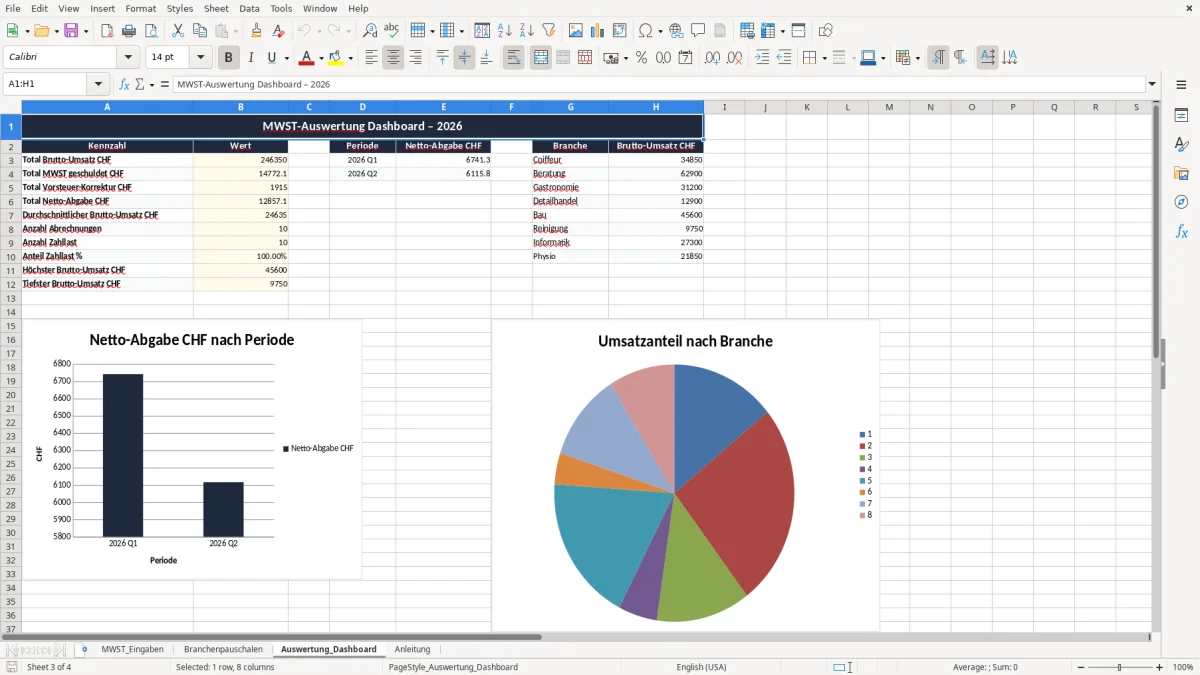Screen dimensions: 1200x675
Task: Click the Print icon in the toolbar
Action: coord(129,31)
